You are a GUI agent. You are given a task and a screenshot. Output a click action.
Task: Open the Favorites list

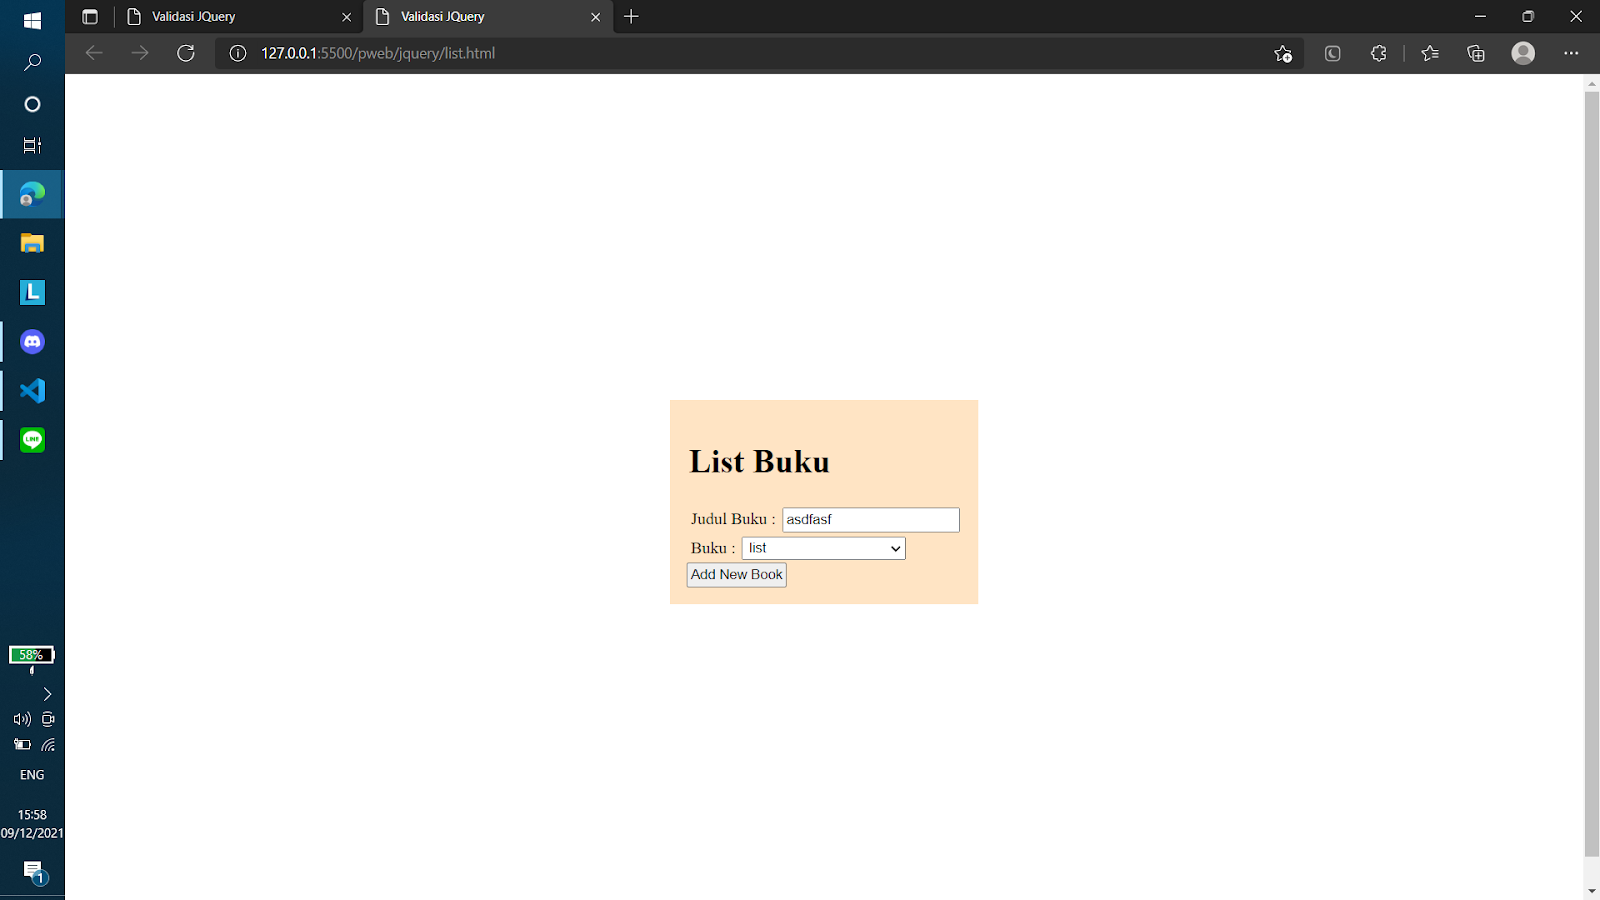pos(1430,54)
